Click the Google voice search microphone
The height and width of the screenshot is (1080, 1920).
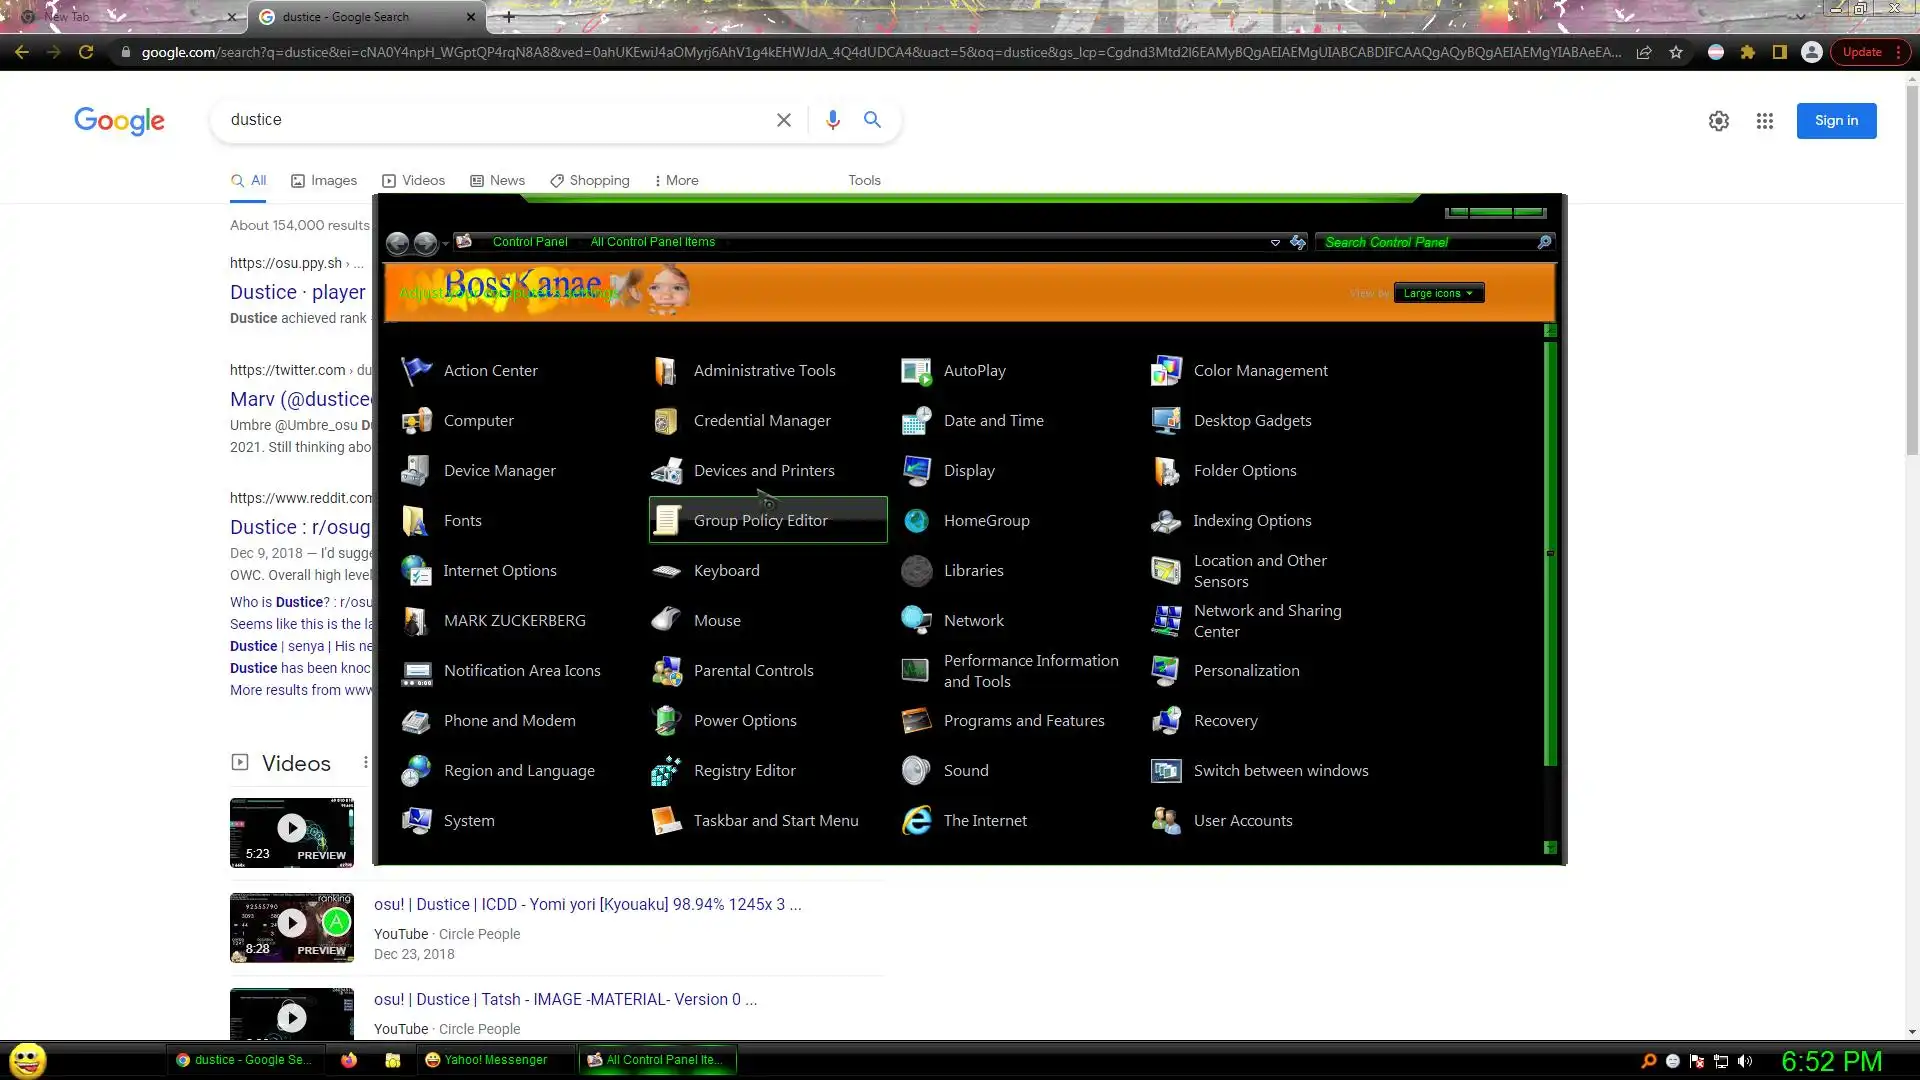coord(832,120)
